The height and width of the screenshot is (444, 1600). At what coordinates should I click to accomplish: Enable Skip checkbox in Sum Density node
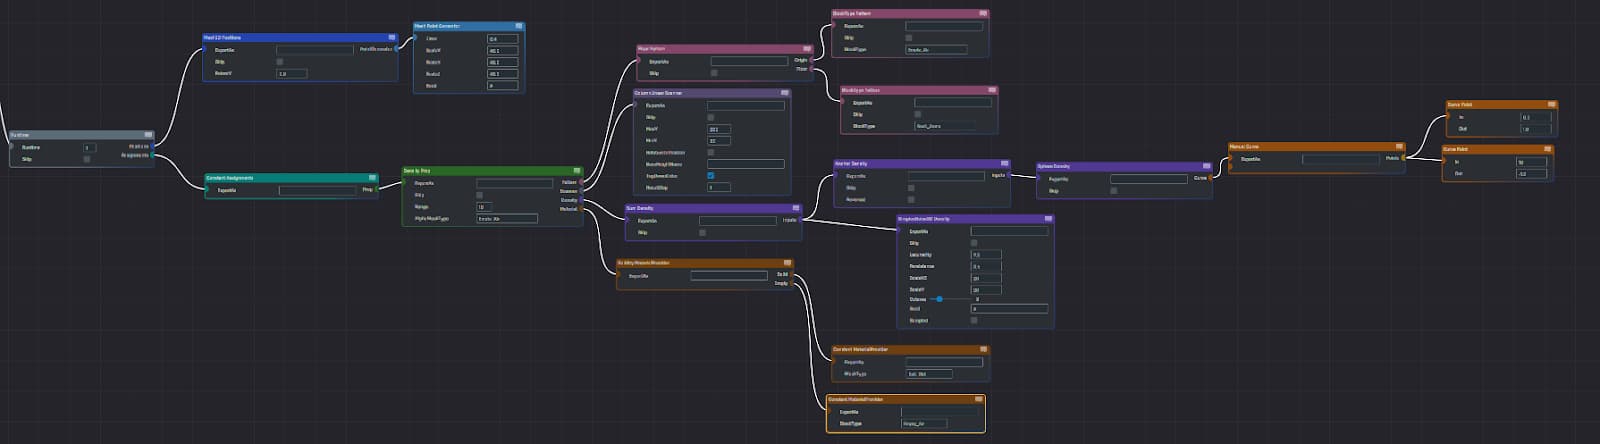pos(702,233)
